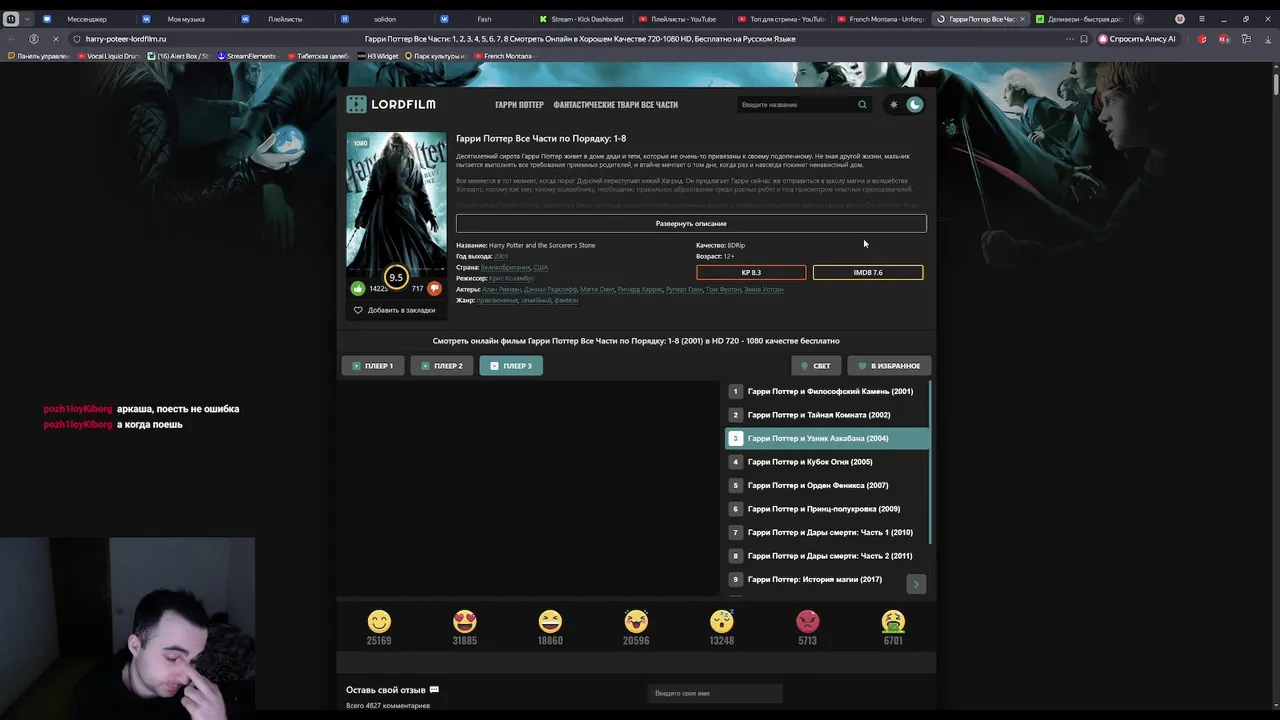Click the IMDB 7.6 rating button
The height and width of the screenshot is (720, 1280).
click(x=868, y=272)
